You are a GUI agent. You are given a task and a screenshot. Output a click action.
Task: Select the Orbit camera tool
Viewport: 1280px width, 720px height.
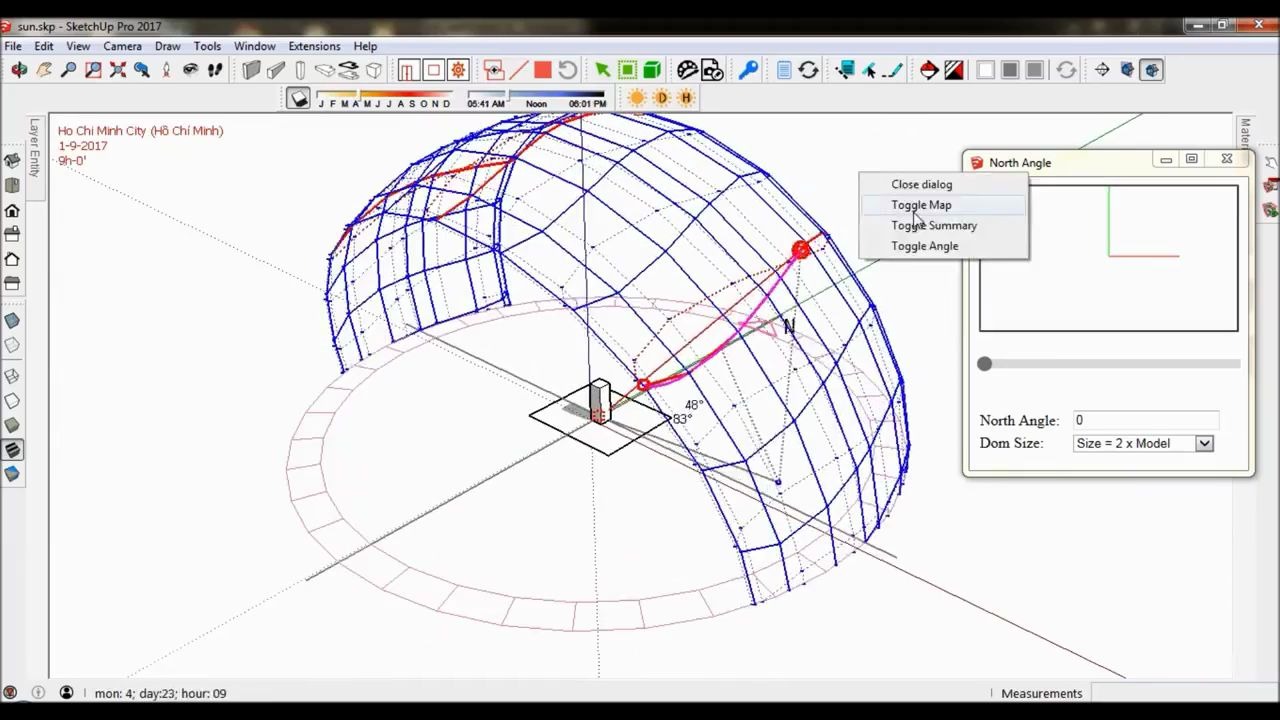19,70
